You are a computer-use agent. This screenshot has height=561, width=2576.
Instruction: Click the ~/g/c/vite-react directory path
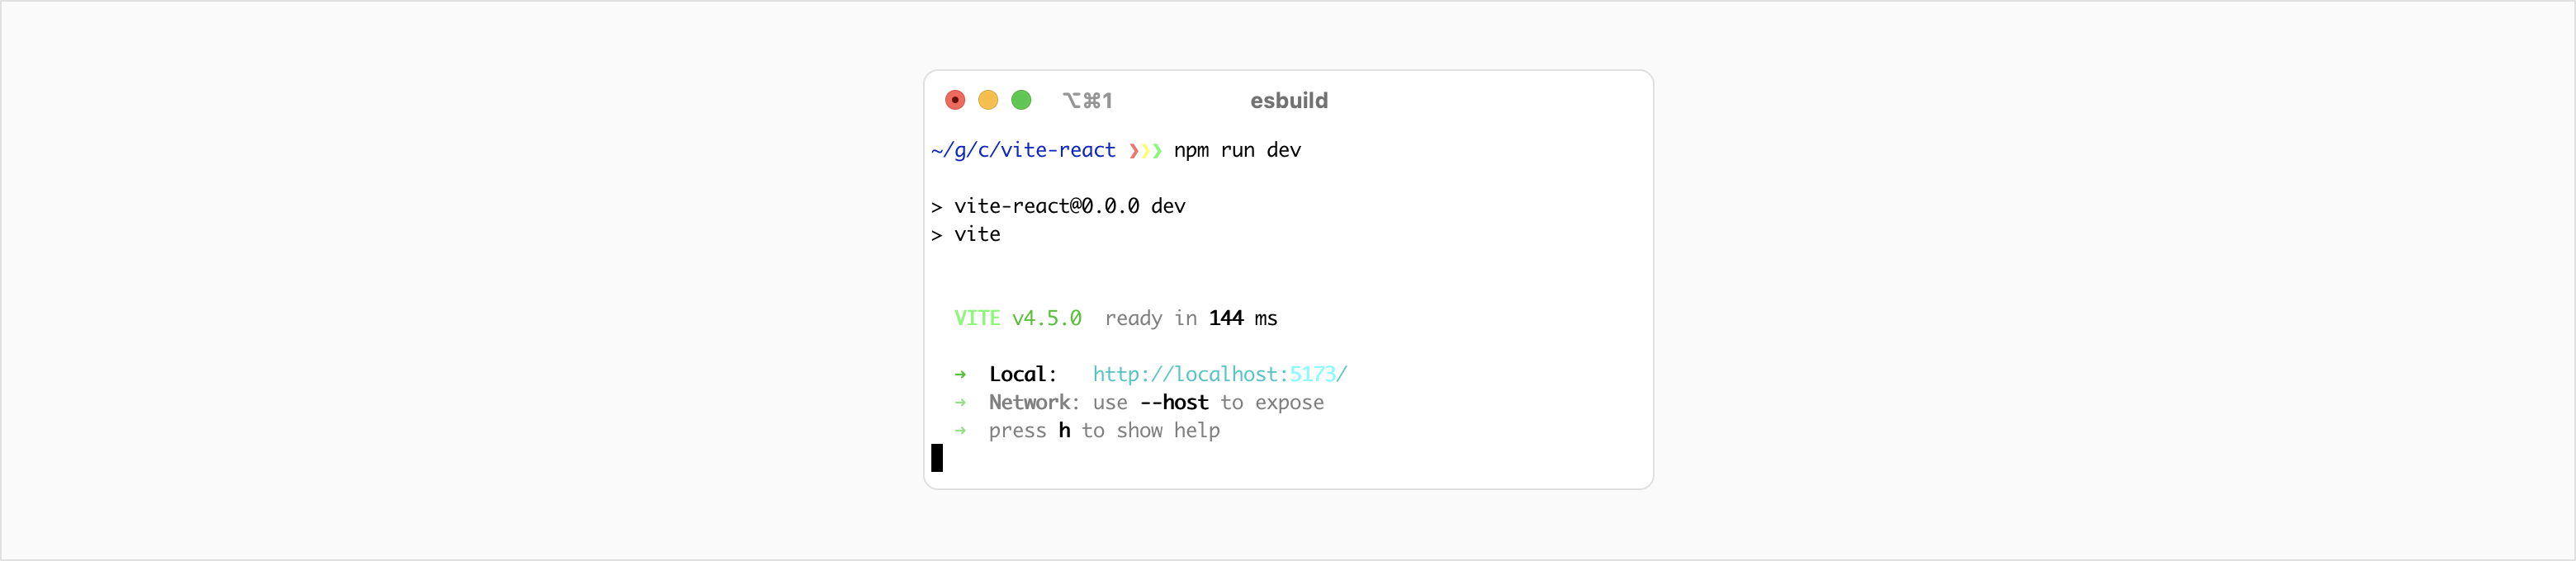[x=1023, y=150]
